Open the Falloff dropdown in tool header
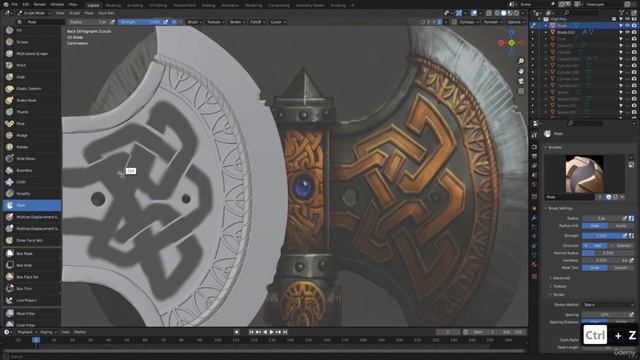This screenshot has height=360, width=640. click(x=257, y=22)
